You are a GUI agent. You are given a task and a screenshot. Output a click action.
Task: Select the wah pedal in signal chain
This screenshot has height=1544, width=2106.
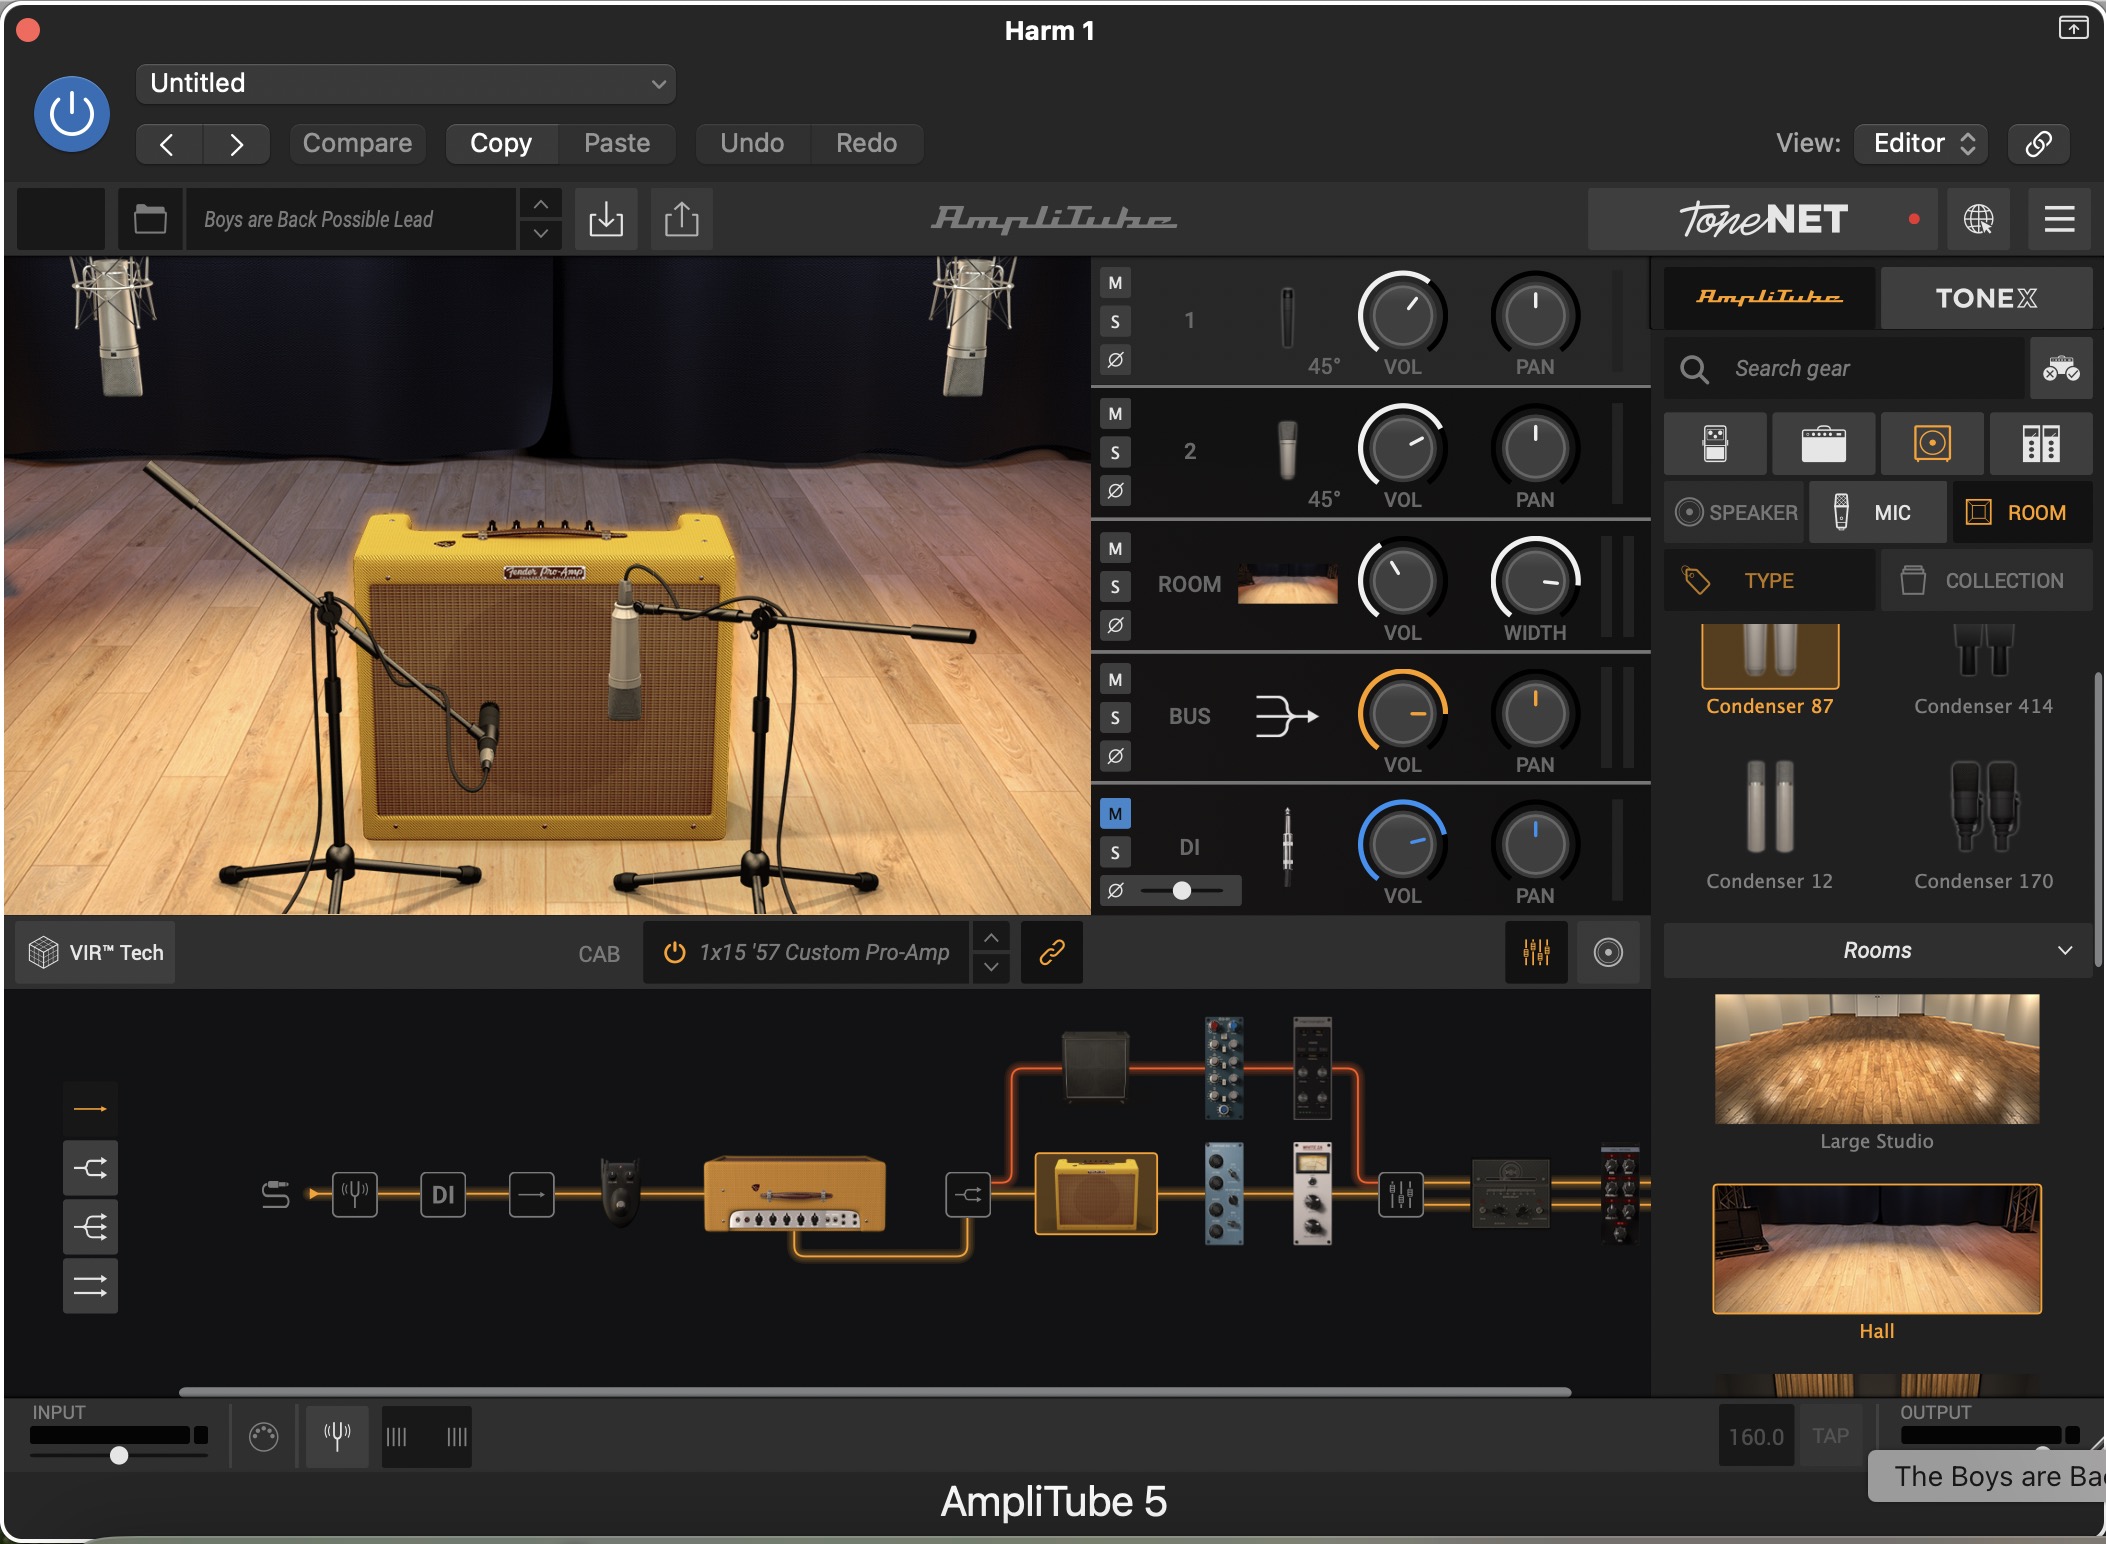point(620,1192)
